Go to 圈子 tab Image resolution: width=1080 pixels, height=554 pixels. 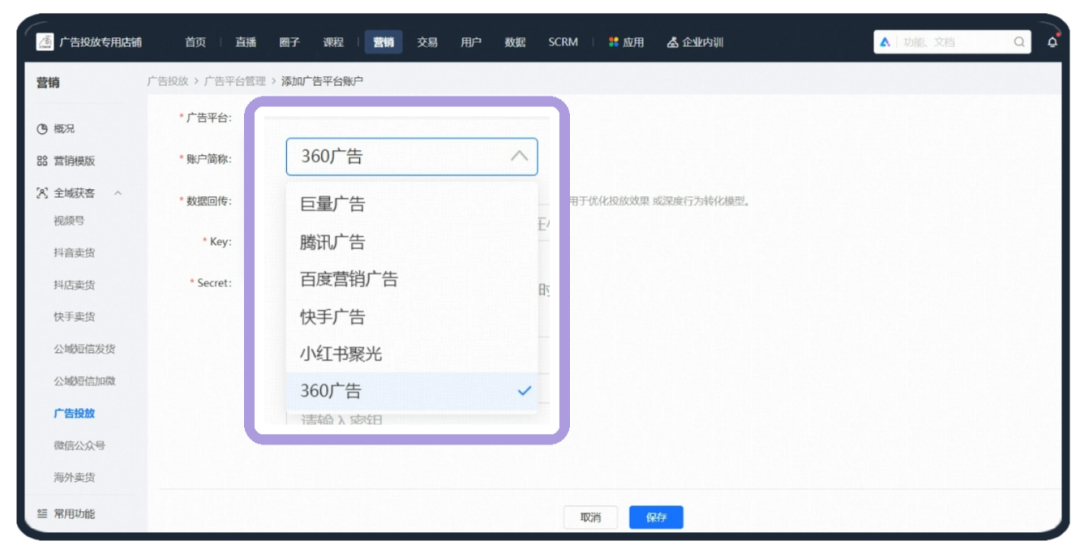[289, 42]
